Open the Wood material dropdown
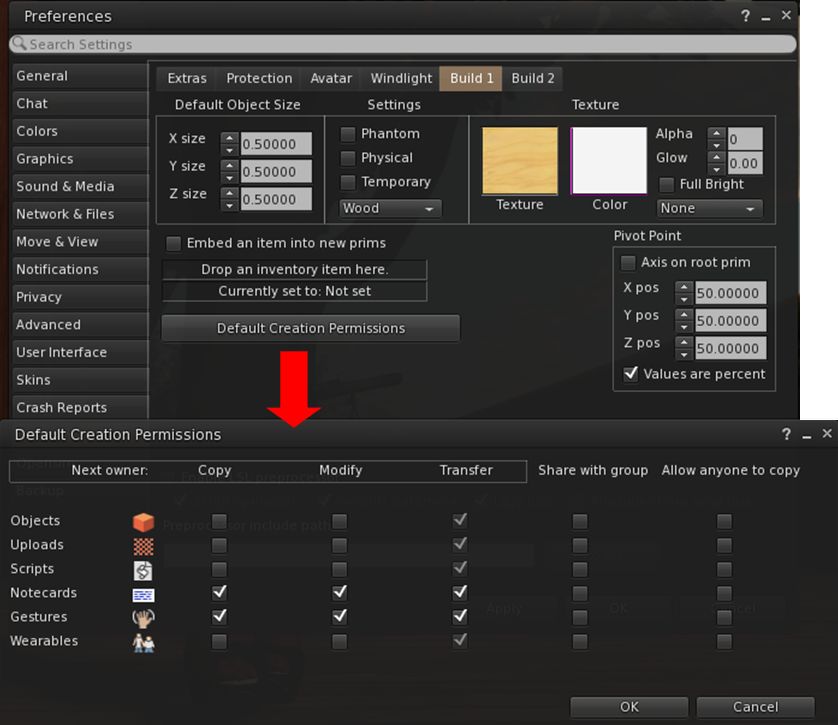 (x=390, y=209)
